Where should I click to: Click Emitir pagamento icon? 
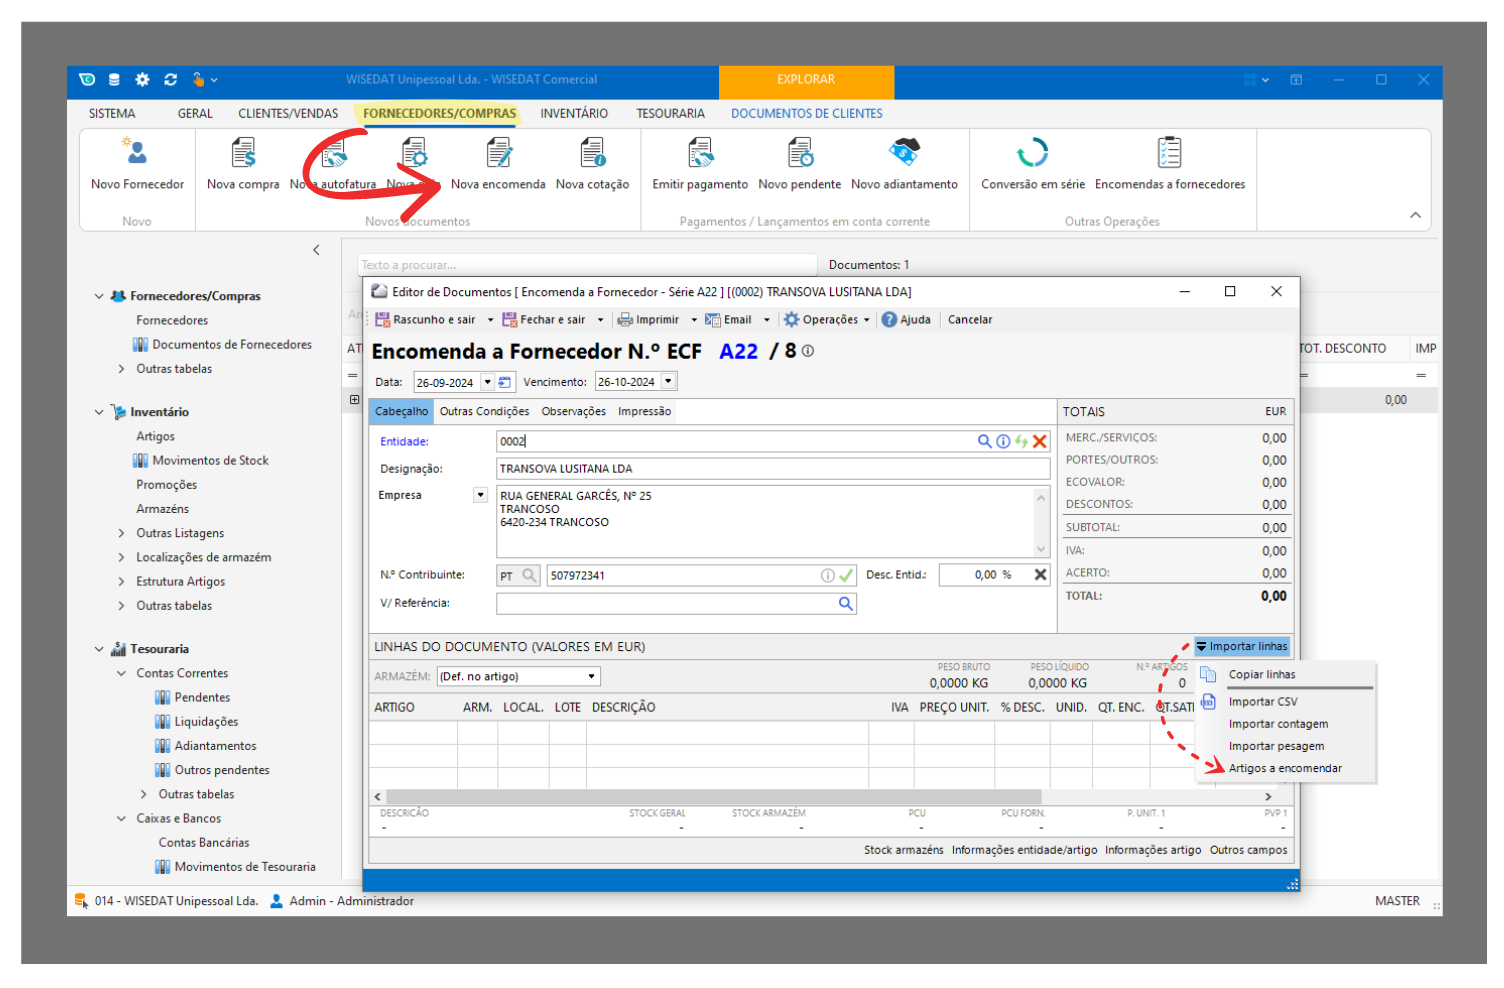click(x=700, y=153)
